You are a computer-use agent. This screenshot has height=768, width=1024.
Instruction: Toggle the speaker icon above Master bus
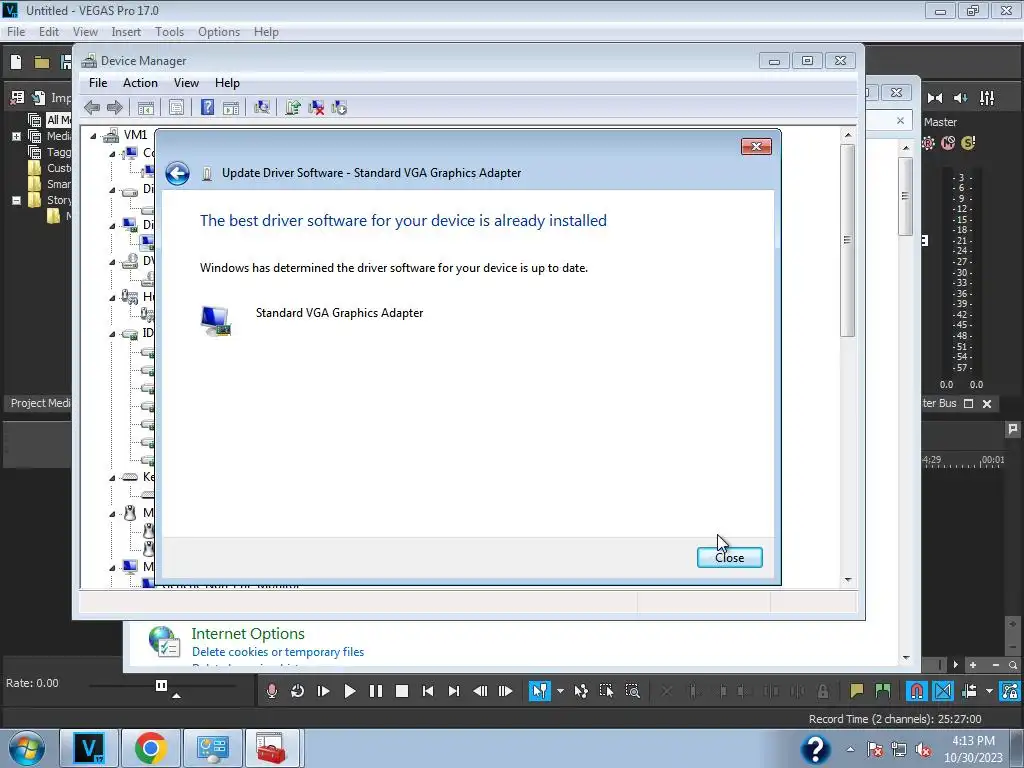tap(961, 98)
